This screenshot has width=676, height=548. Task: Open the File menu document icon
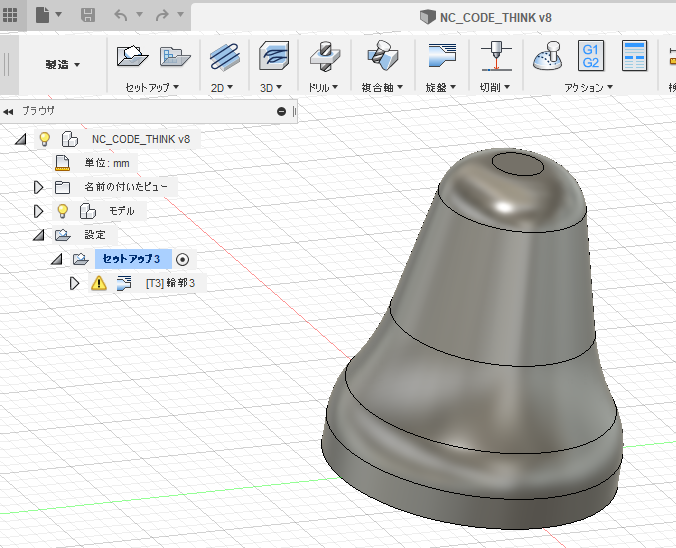point(43,15)
